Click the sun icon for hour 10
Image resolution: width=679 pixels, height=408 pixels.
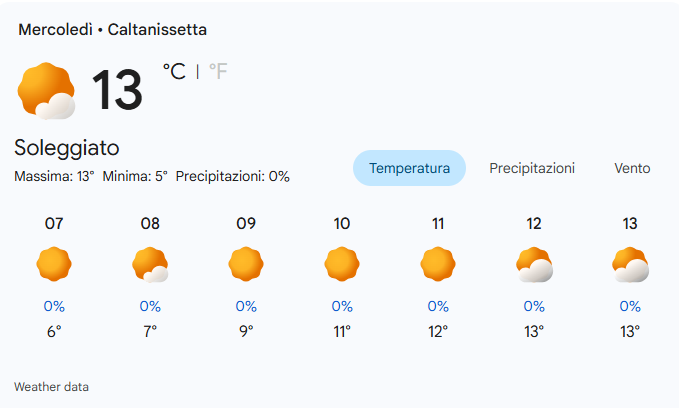pos(342,264)
